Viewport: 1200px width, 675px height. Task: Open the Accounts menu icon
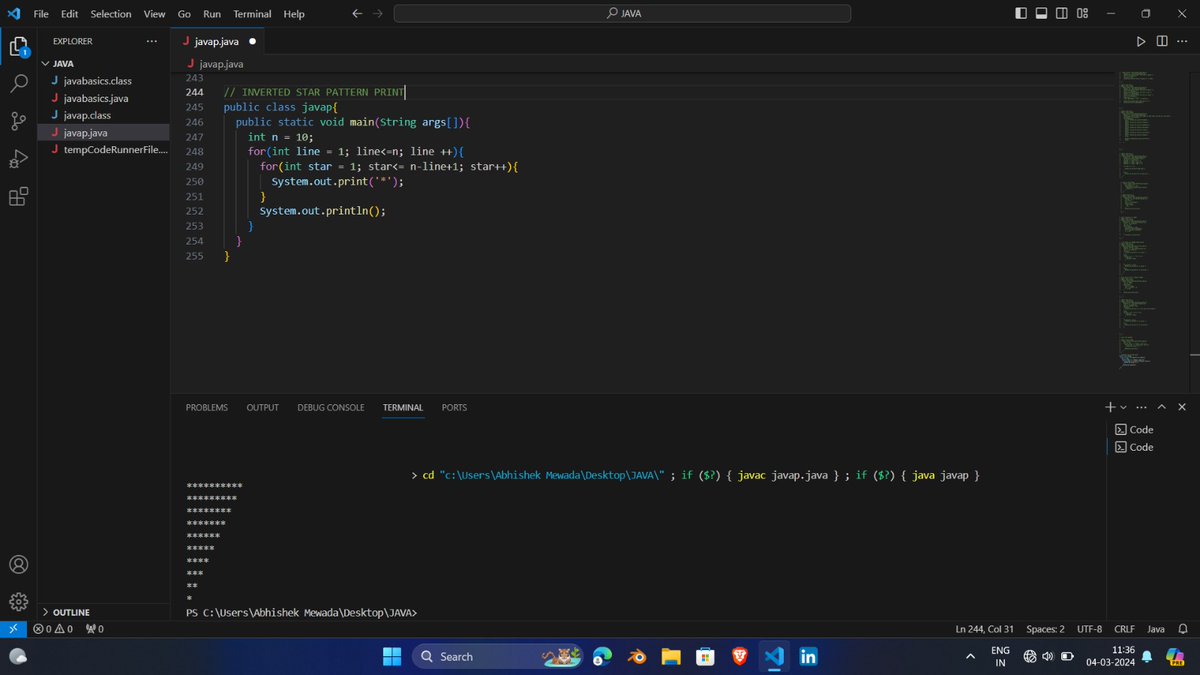click(18, 565)
